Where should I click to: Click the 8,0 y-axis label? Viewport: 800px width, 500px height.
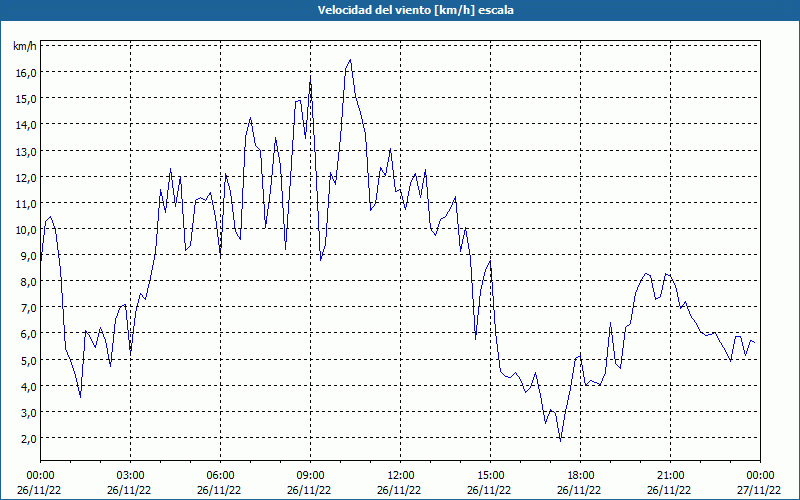click(28, 282)
